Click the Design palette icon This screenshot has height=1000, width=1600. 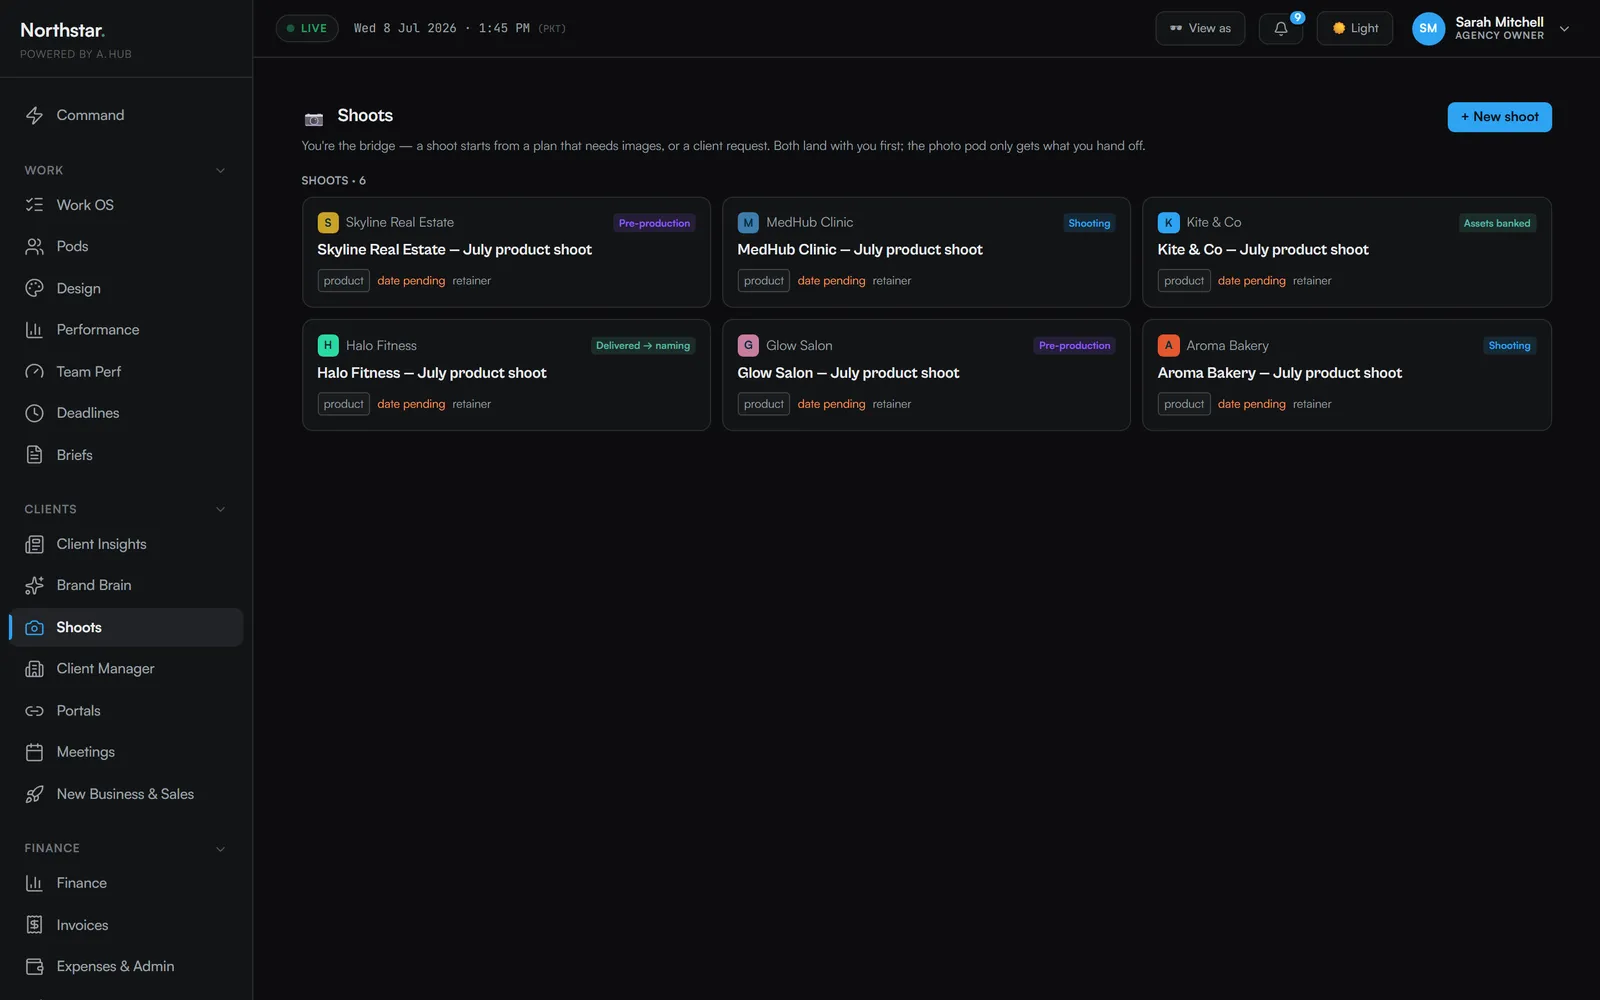click(34, 288)
